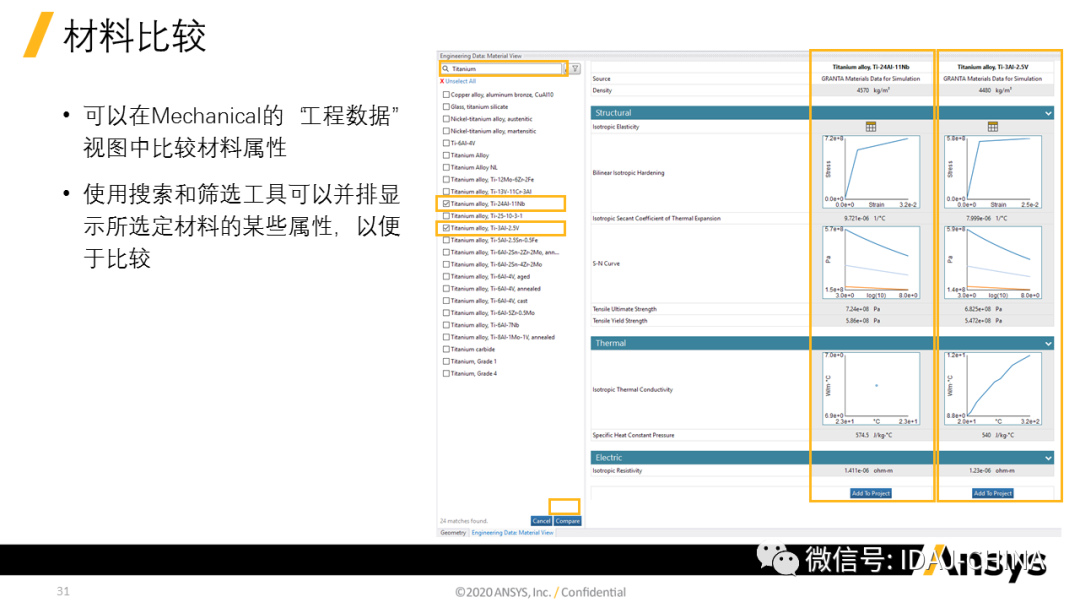
Task: Click the Cancel button
Action: click(x=541, y=521)
